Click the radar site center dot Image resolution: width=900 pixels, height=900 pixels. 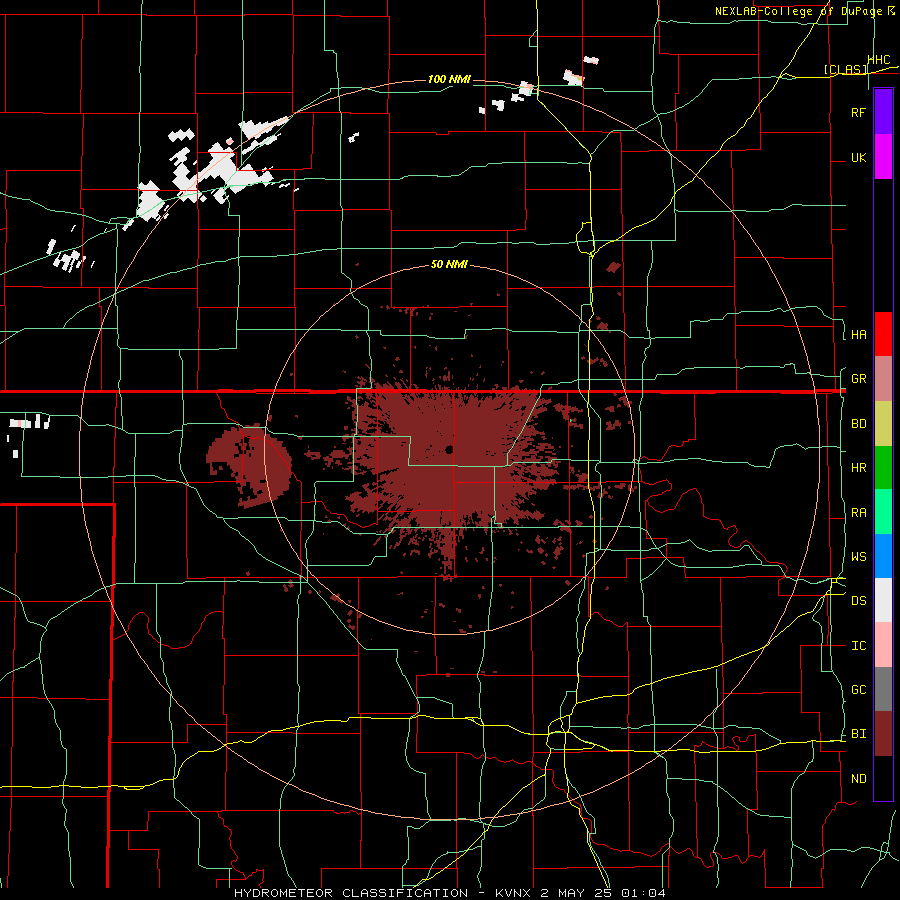pos(449,449)
